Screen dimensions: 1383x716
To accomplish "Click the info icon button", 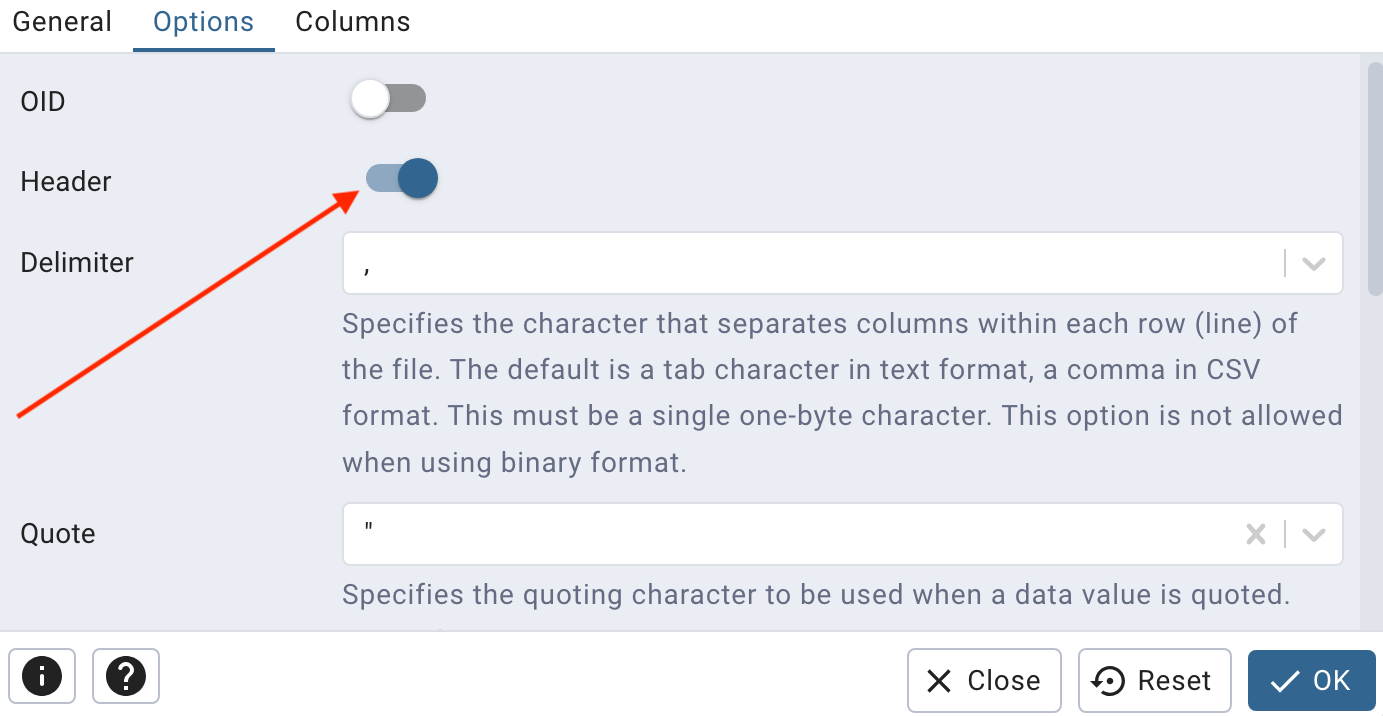I will click(42, 677).
